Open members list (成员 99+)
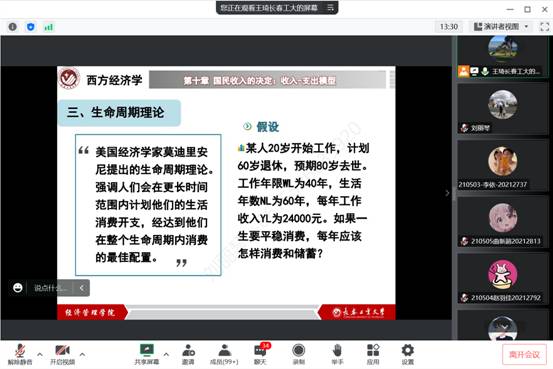The height and width of the screenshot is (369, 553). 224,355
